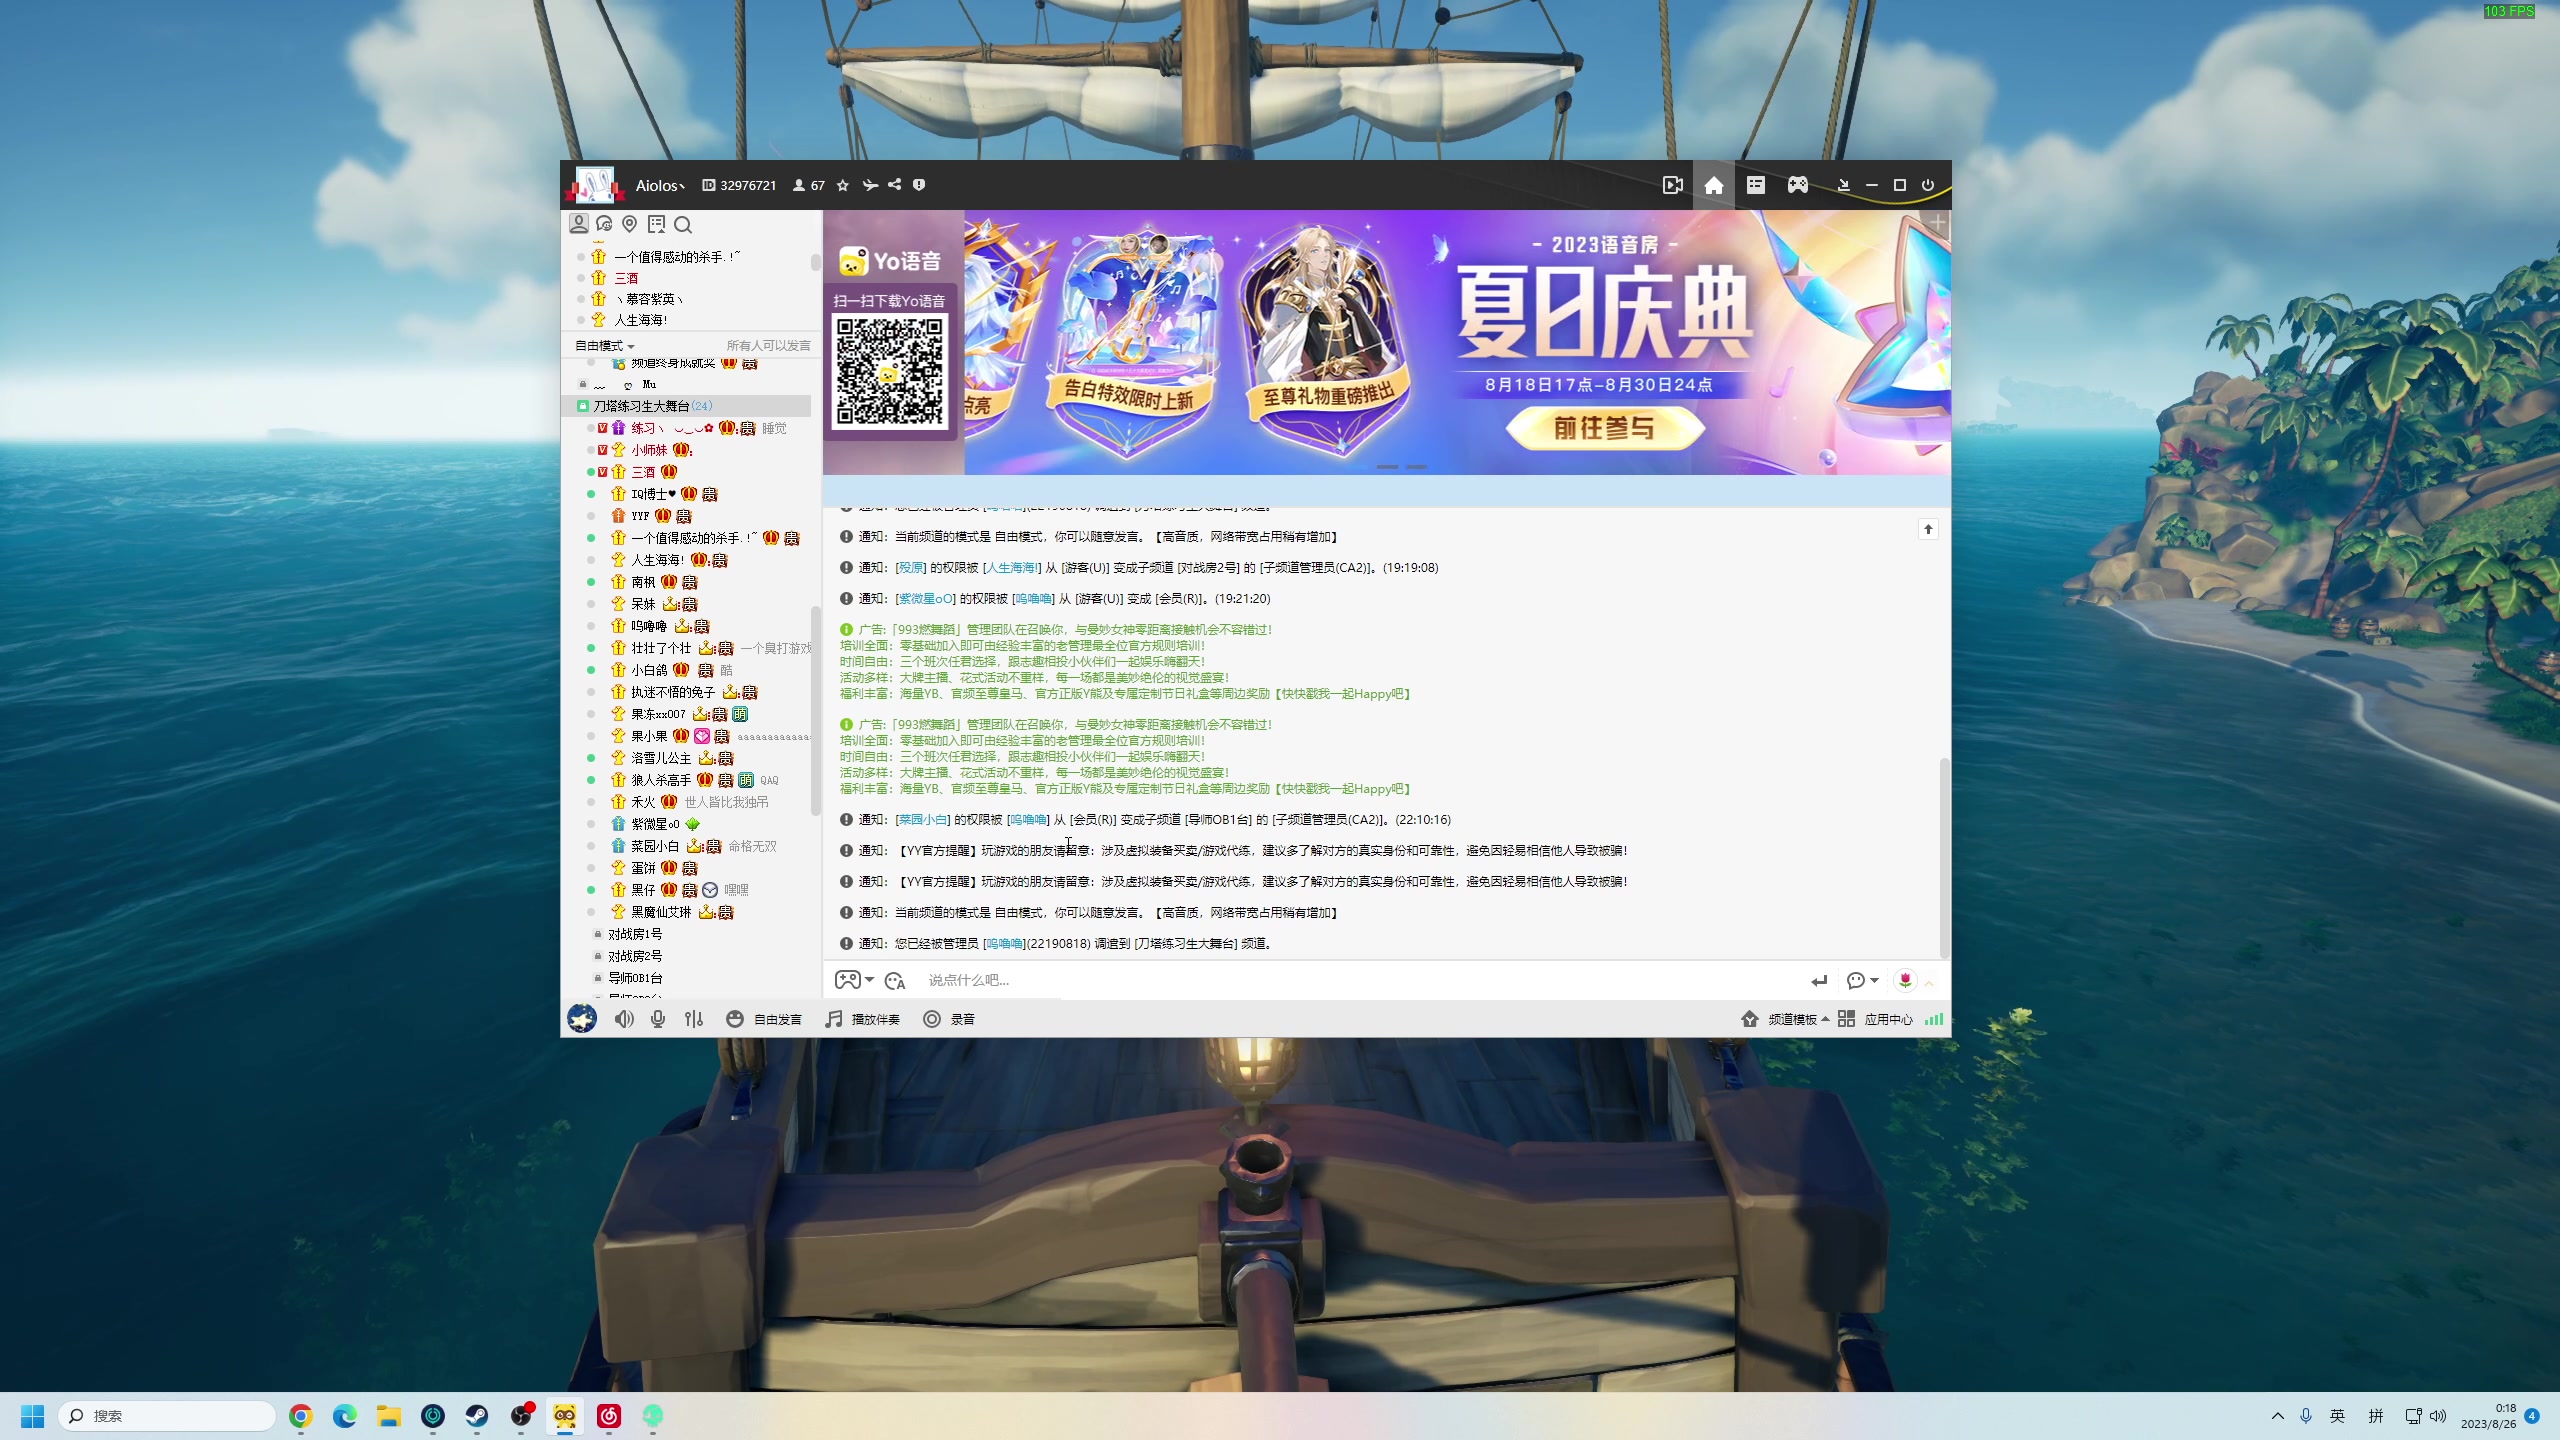Click the emoji font icon beside the chat input
This screenshot has width=2560, height=1440.
point(895,981)
